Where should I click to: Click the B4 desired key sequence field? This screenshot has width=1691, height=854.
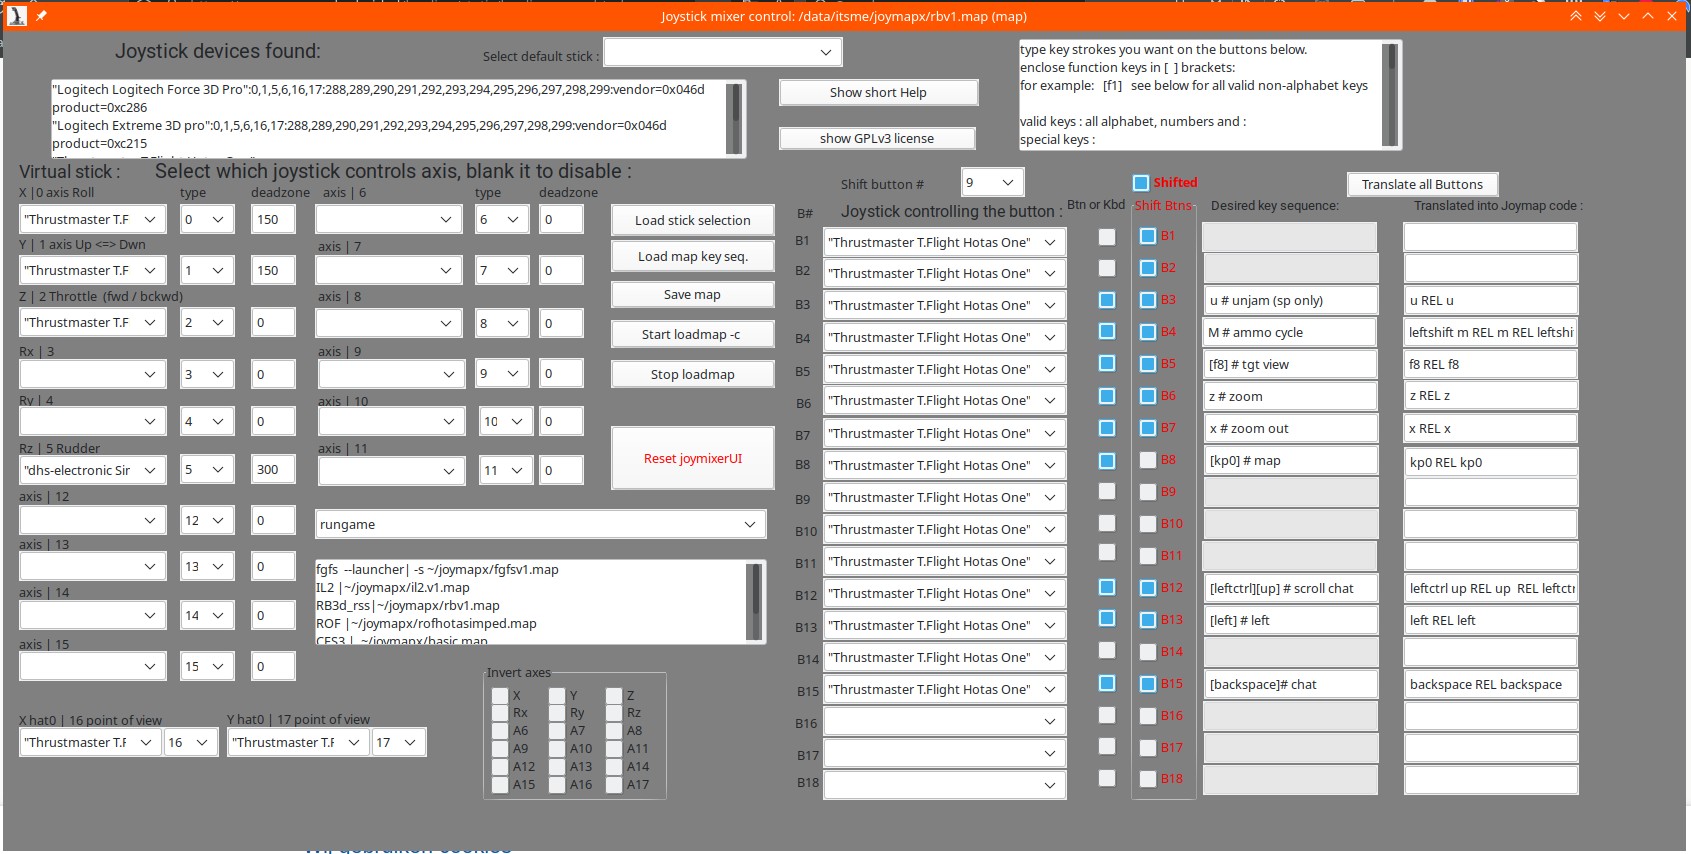click(1289, 332)
